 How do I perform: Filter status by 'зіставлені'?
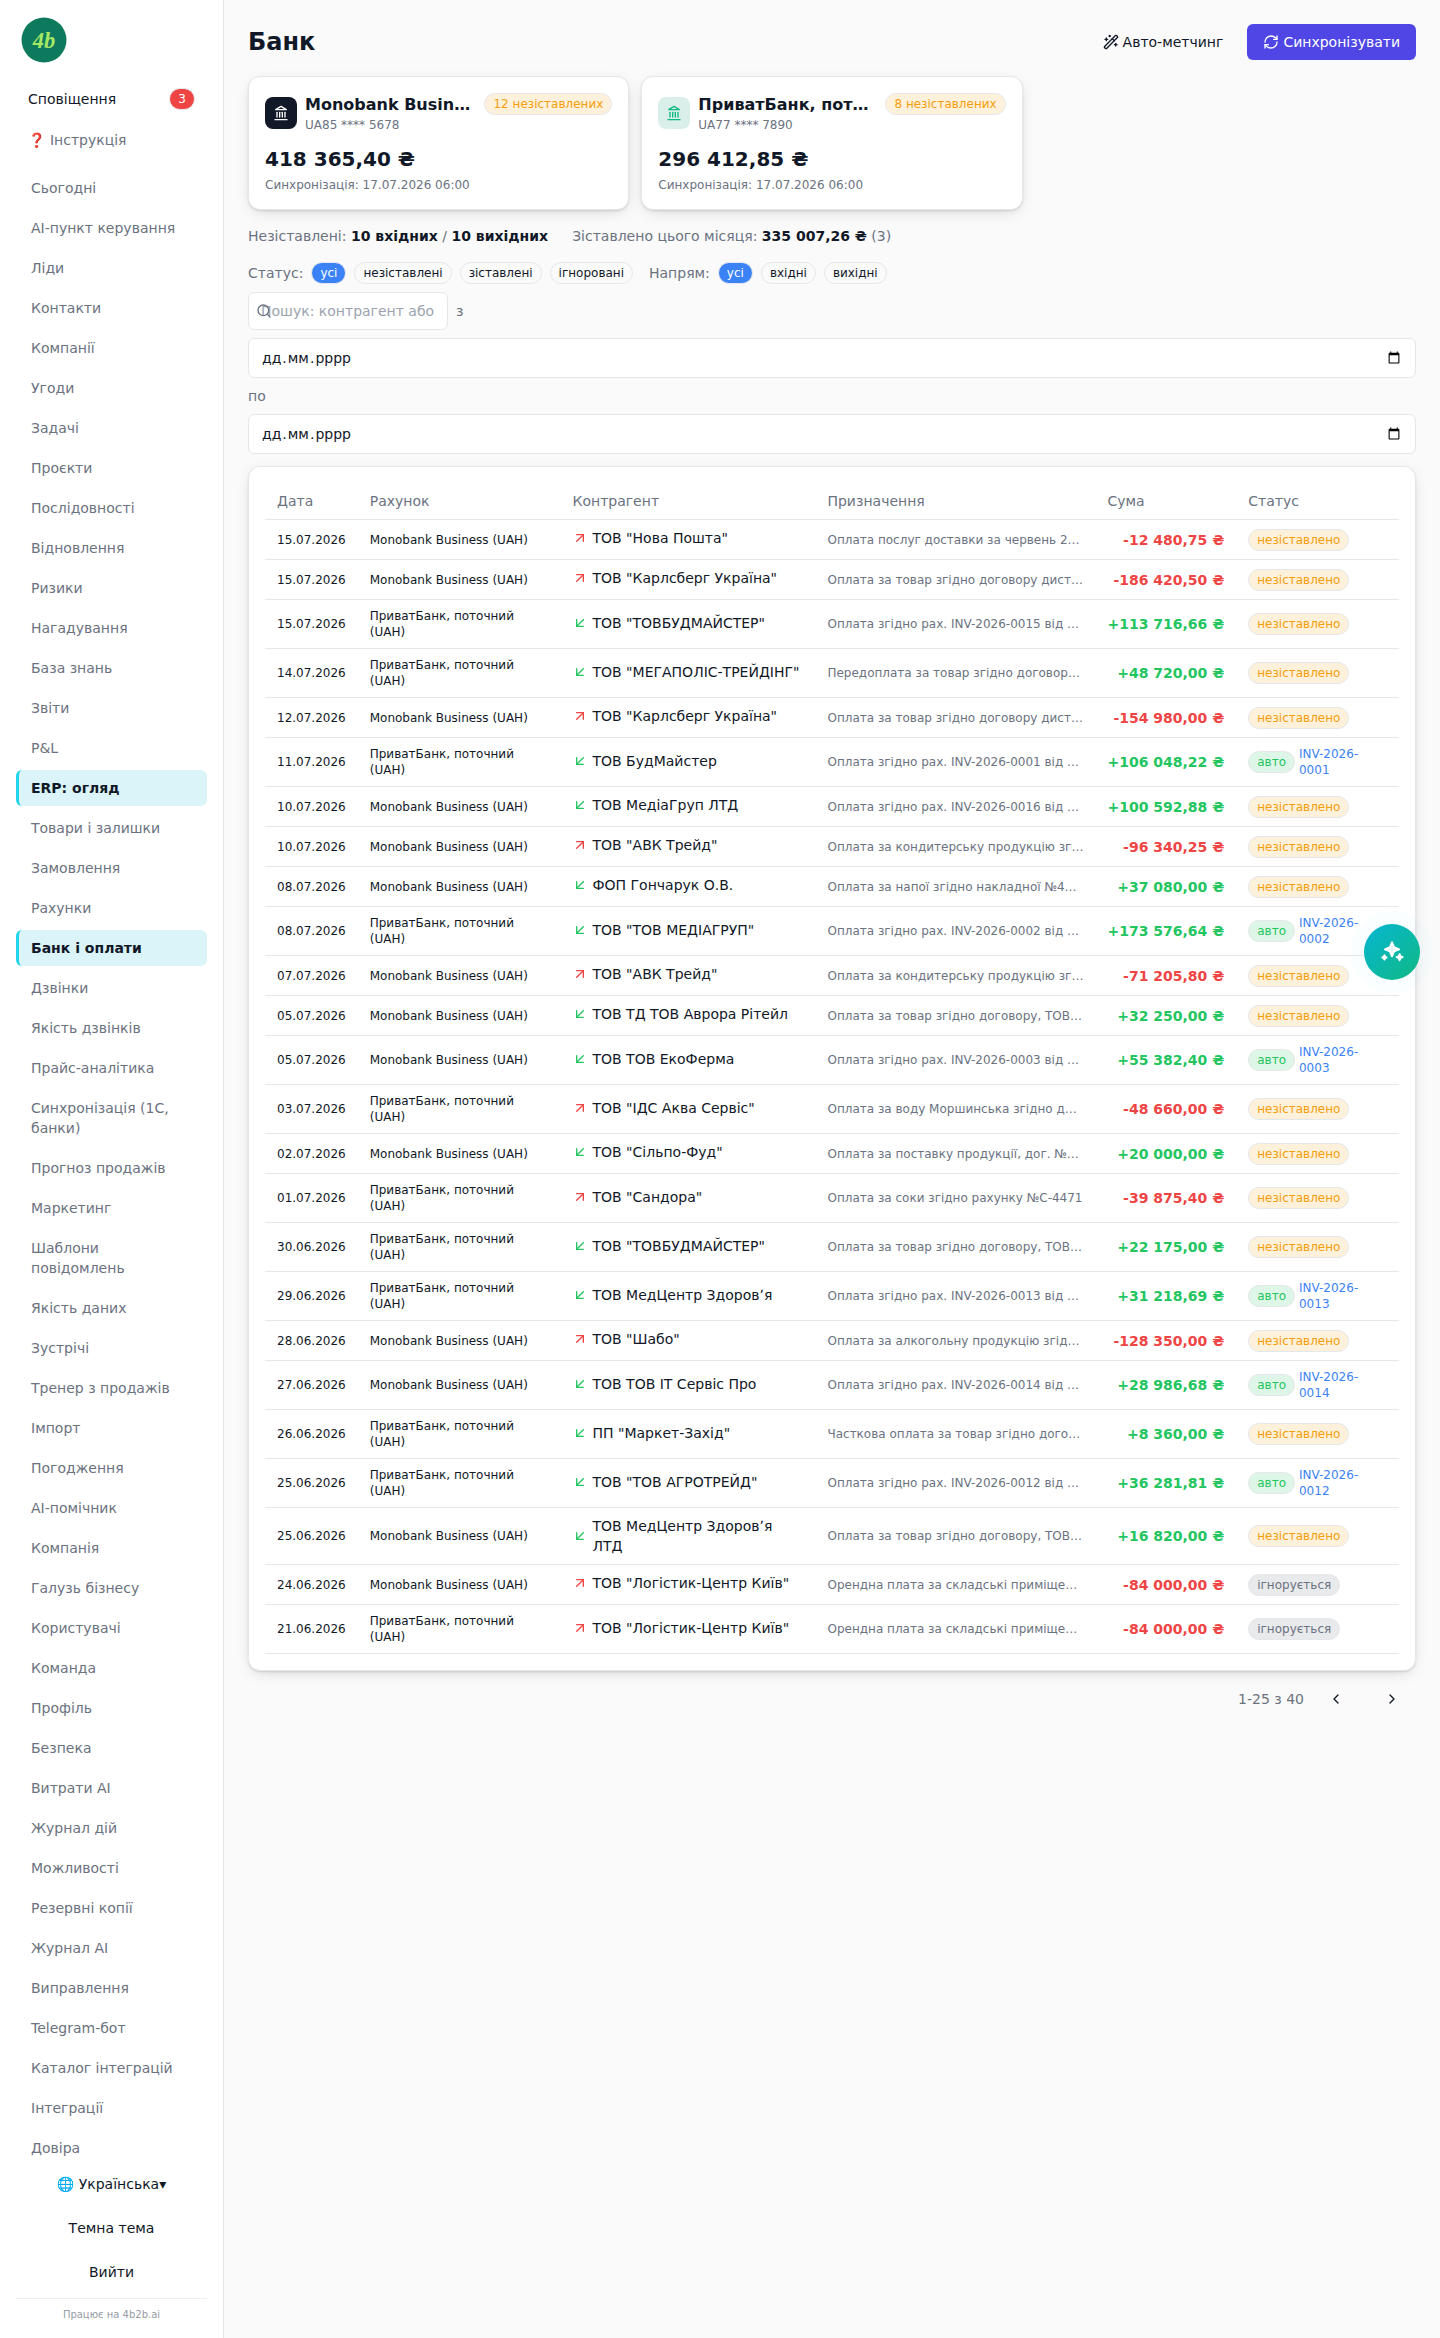[501, 273]
